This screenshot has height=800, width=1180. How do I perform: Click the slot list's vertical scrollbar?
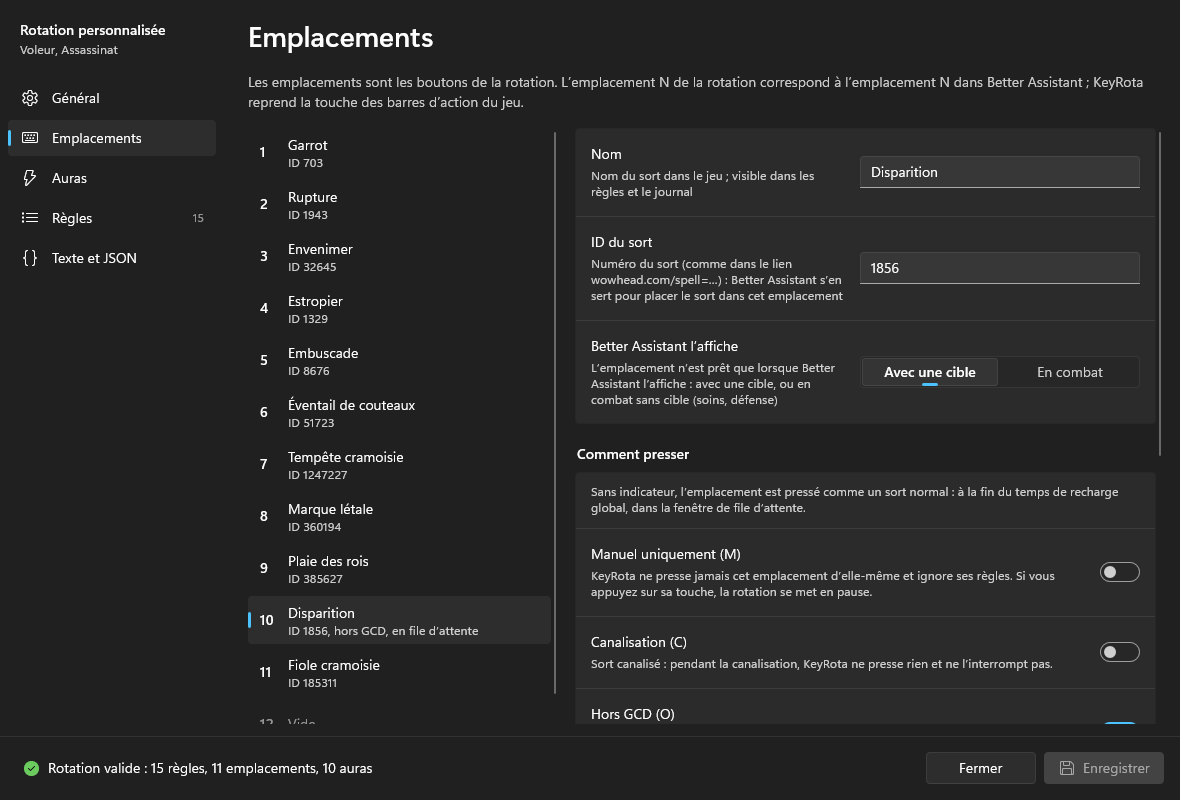(x=555, y=413)
